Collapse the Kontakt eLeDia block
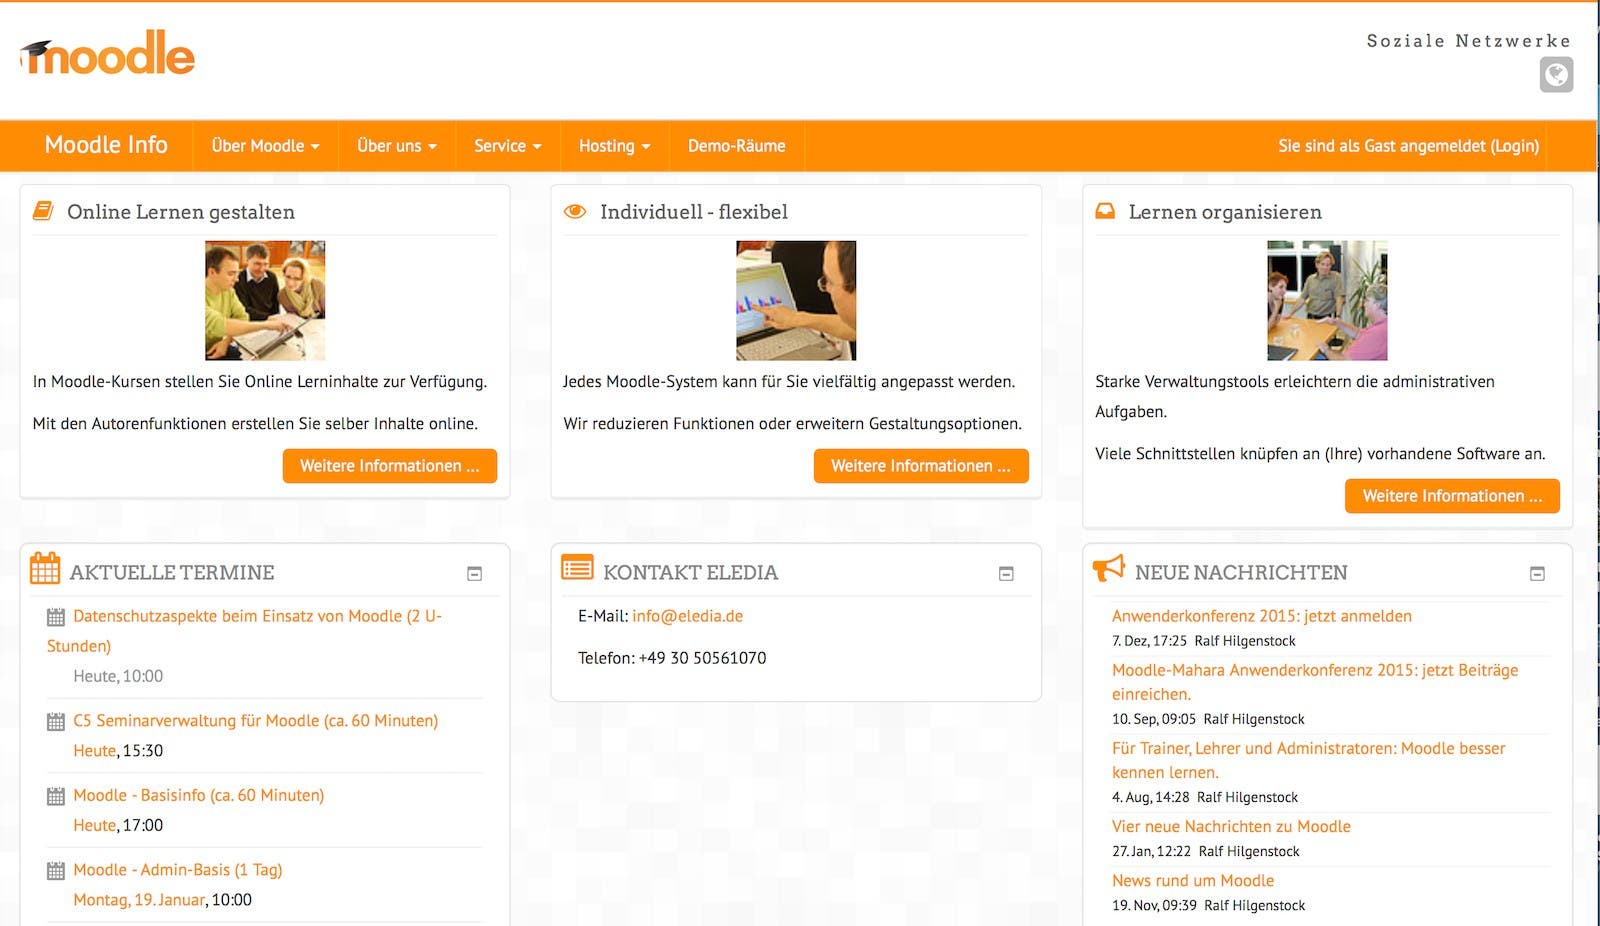Image resolution: width=1600 pixels, height=926 pixels. 1006,574
